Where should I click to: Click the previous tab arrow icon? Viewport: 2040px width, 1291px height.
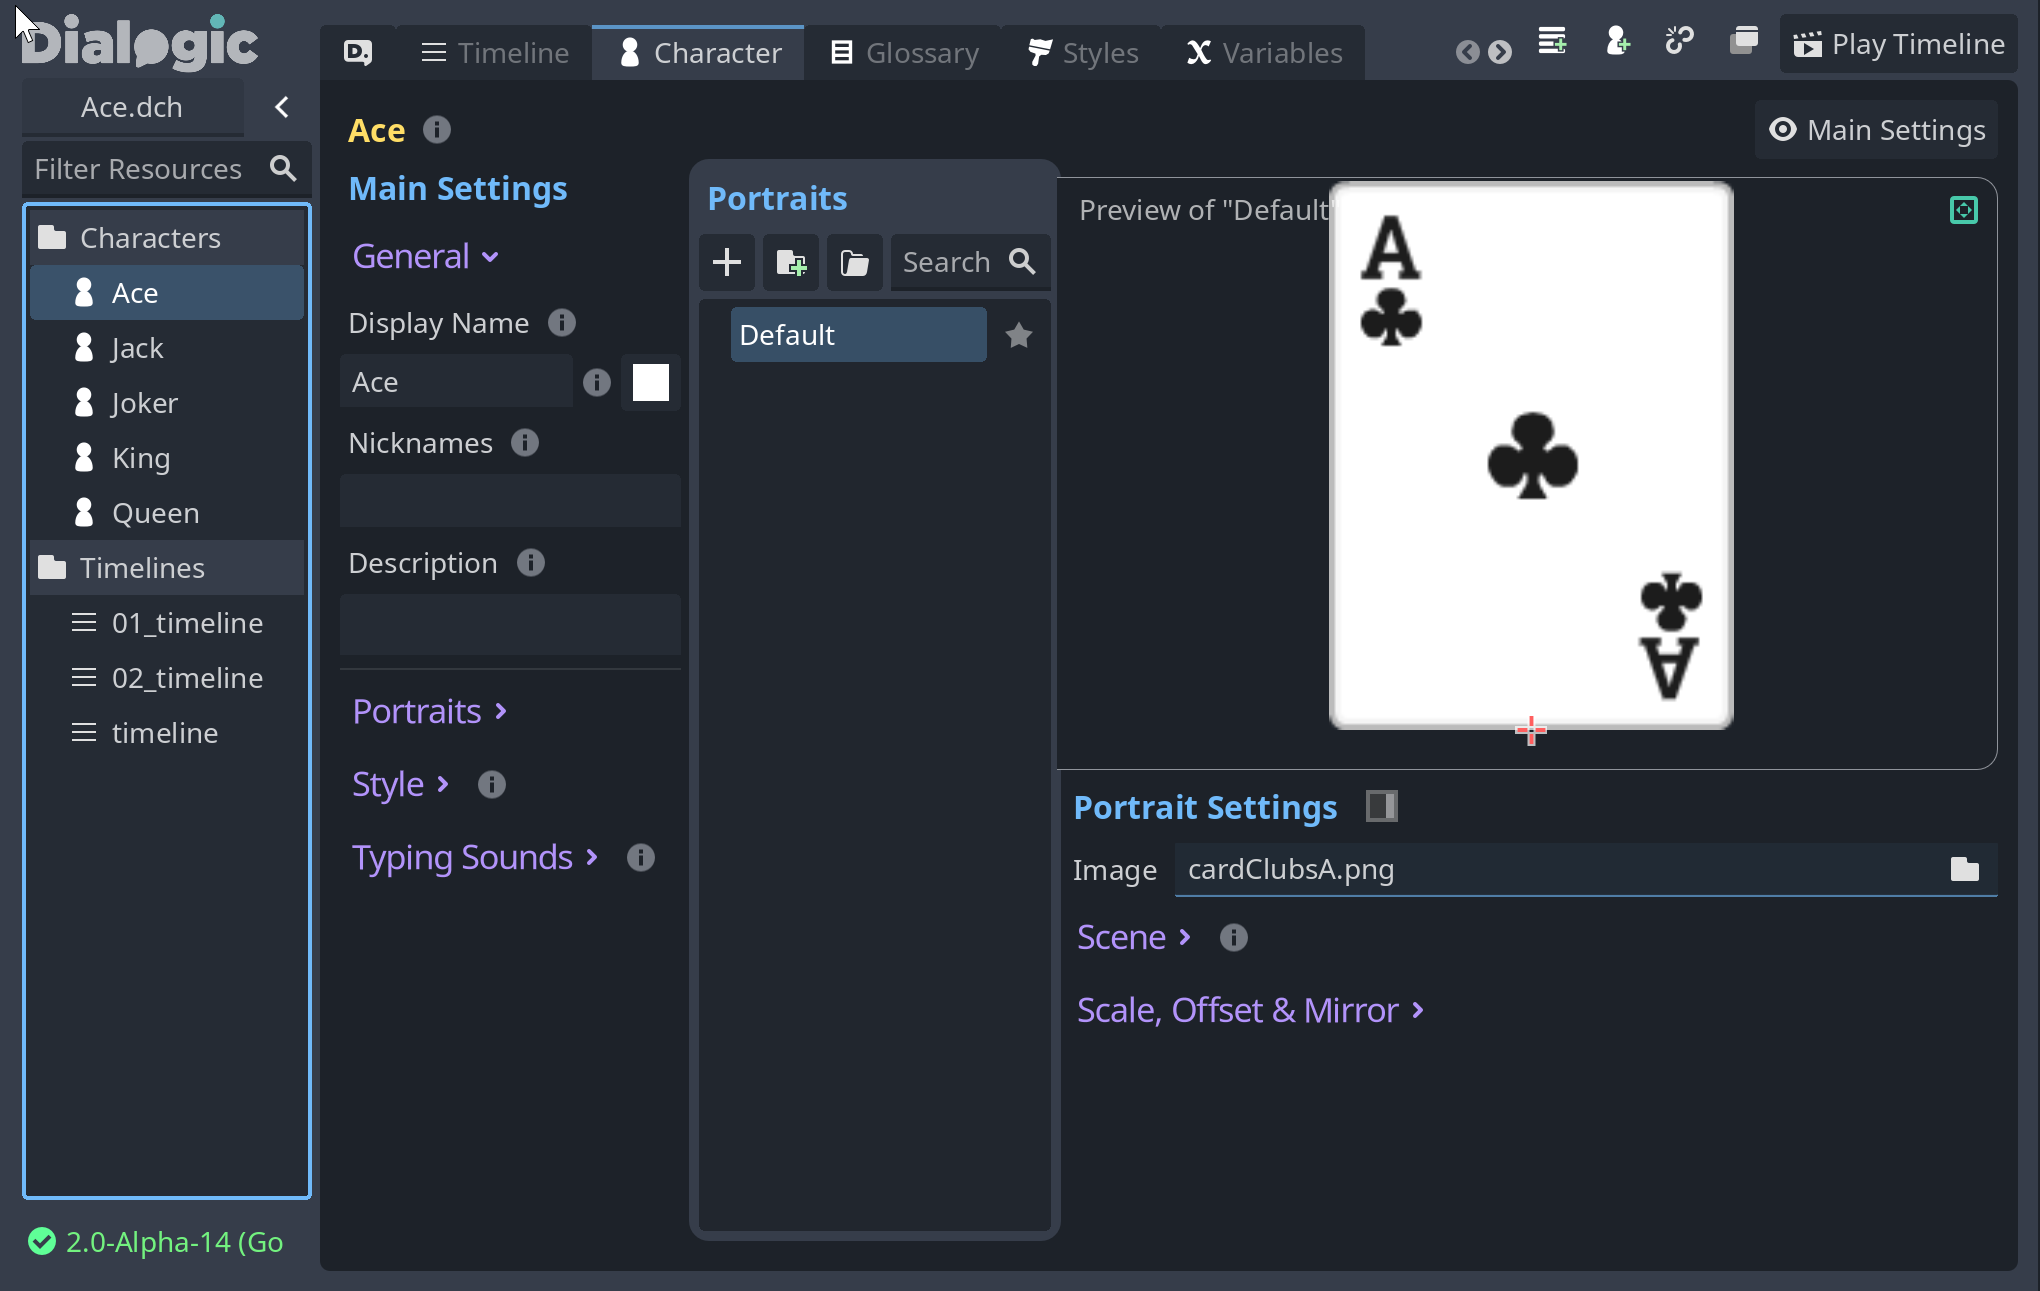(1467, 52)
